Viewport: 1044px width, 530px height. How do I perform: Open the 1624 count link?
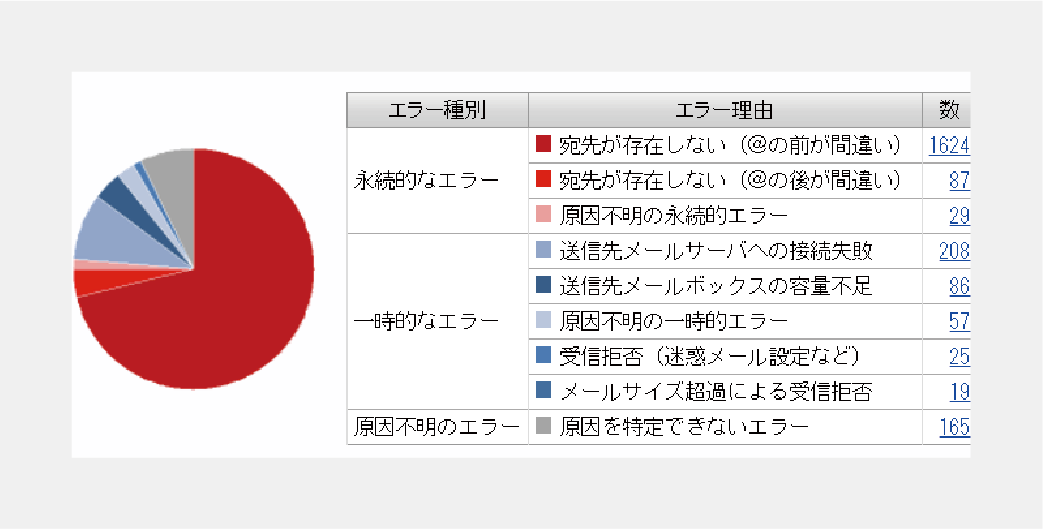tap(949, 145)
